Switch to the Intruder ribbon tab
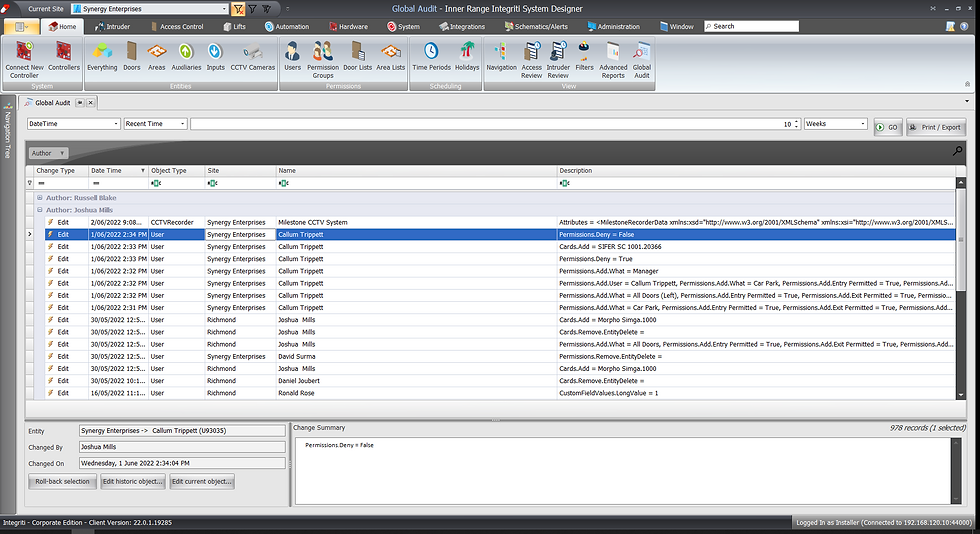 click(x=112, y=26)
